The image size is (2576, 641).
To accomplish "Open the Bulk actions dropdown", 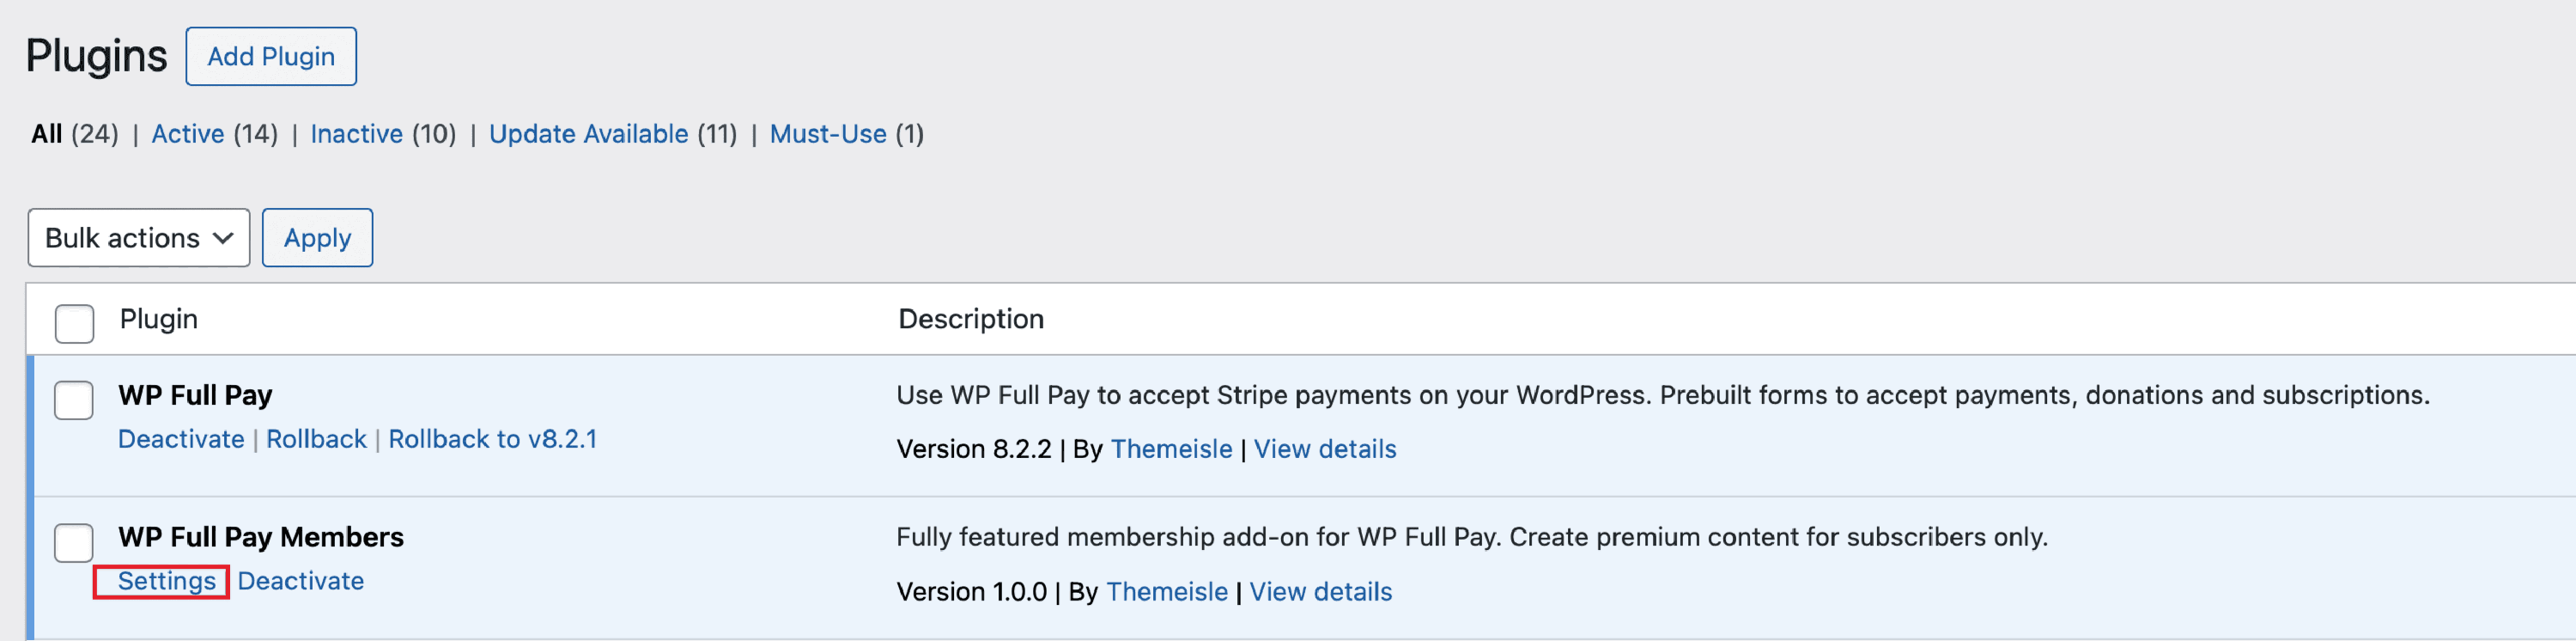I will click(x=138, y=238).
